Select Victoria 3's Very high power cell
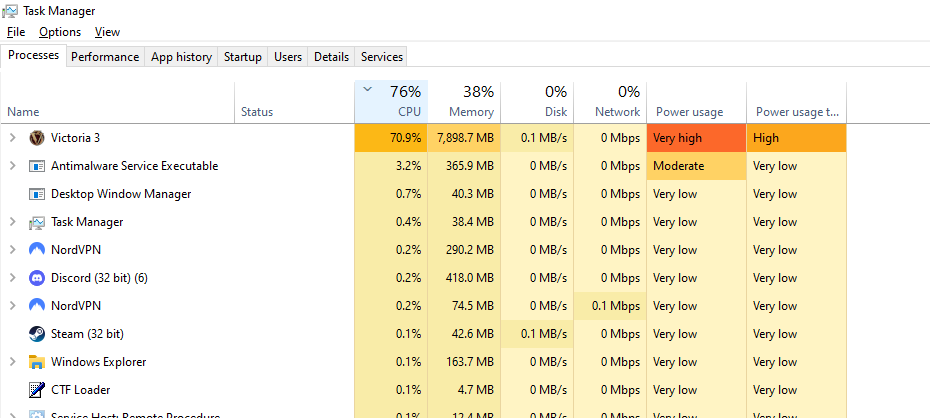 696,138
